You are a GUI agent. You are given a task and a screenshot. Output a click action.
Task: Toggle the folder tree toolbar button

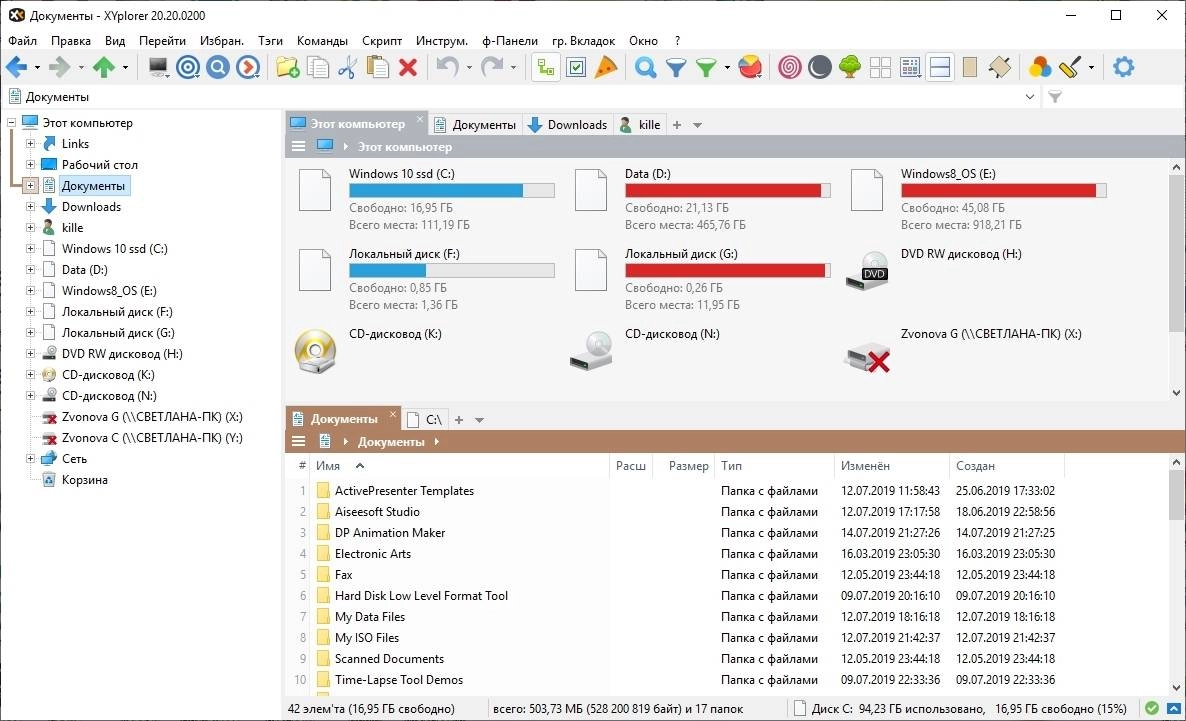[546, 67]
